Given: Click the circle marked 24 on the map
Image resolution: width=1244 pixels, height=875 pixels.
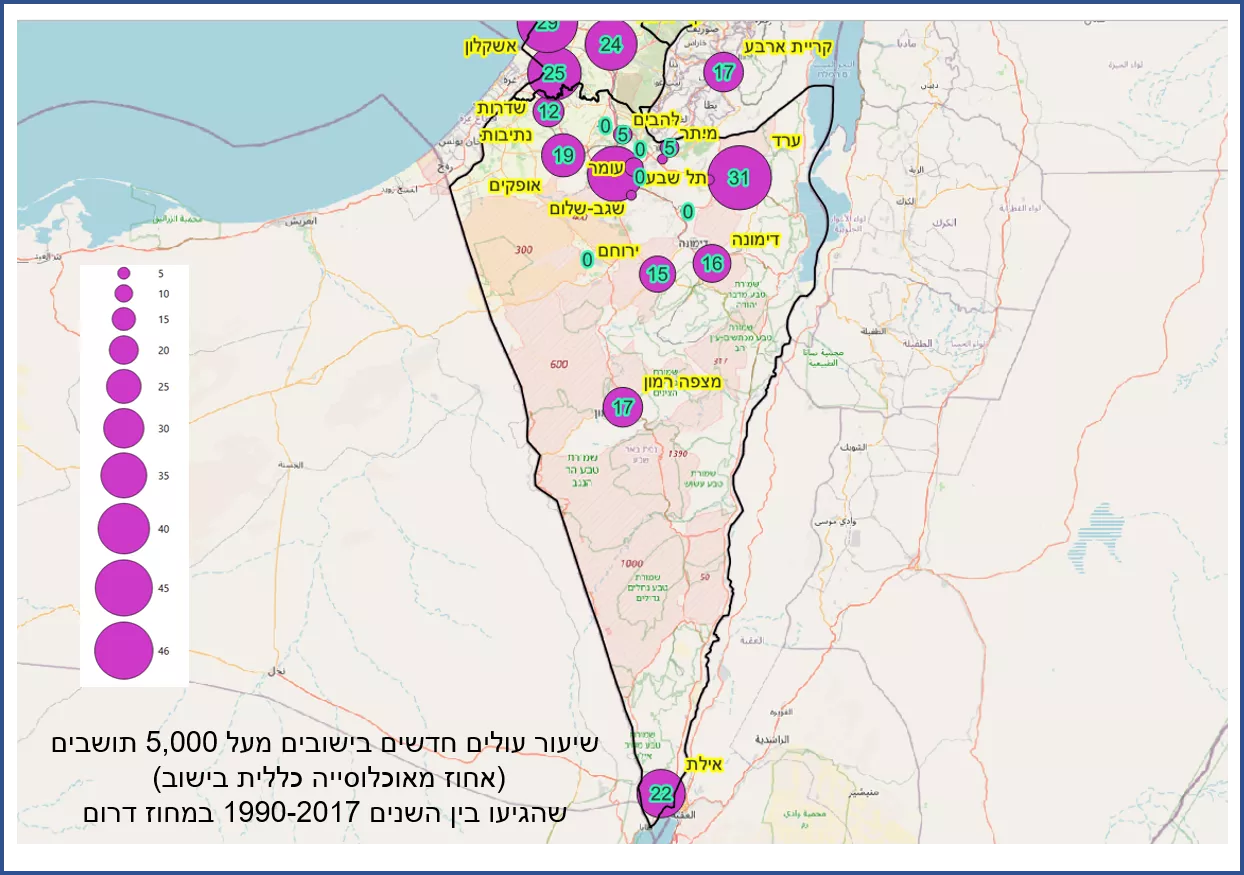Looking at the screenshot, I should click(x=611, y=44).
